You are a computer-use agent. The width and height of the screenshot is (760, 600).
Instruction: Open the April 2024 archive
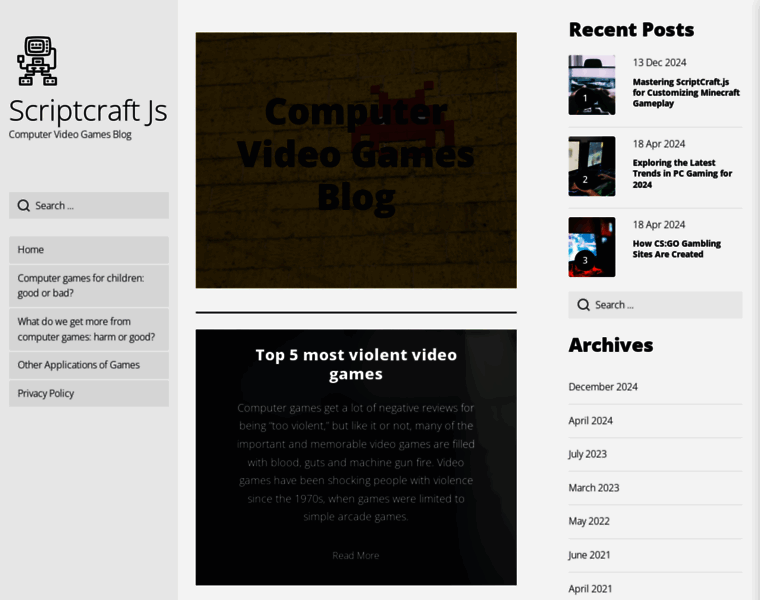[x=590, y=421]
